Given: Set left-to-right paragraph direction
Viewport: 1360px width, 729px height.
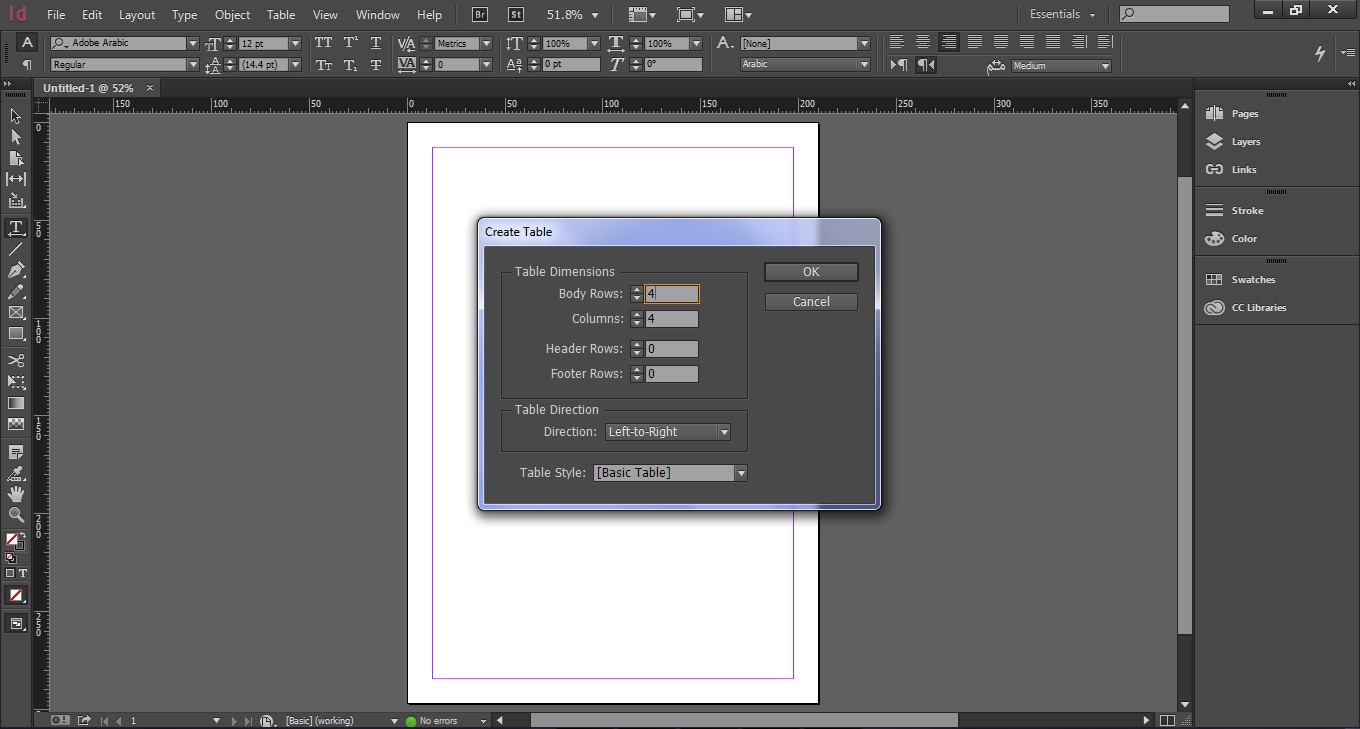Looking at the screenshot, I should pyautogui.click(x=900, y=65).
